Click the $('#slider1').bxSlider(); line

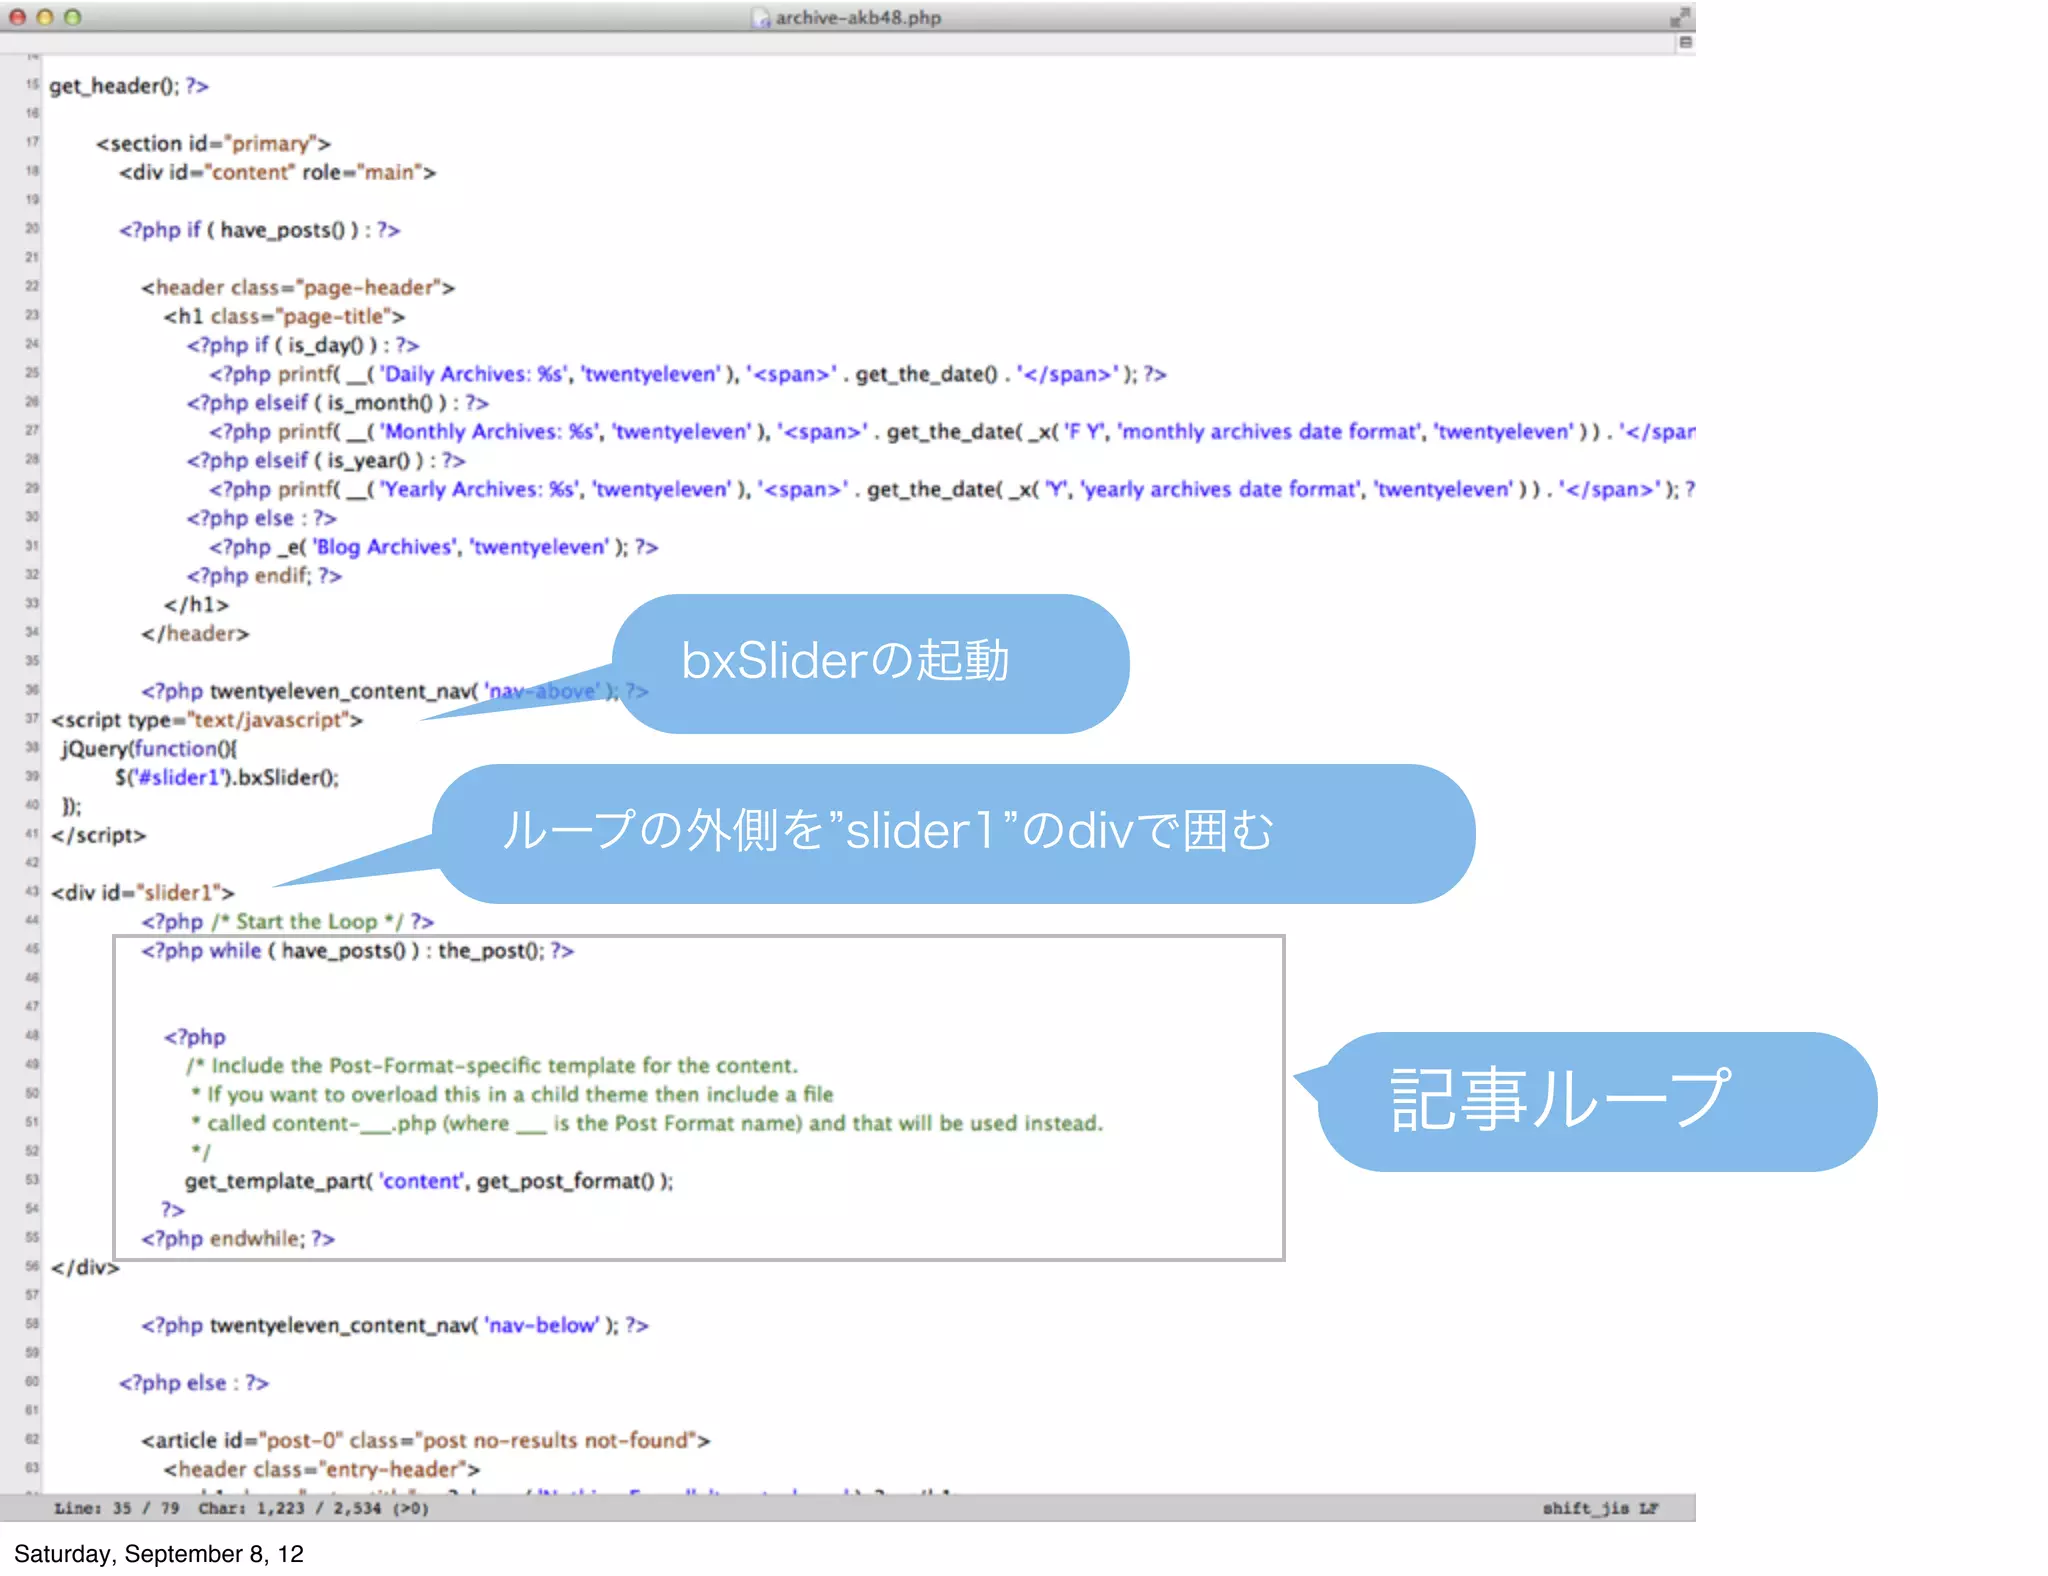[226, 778]
